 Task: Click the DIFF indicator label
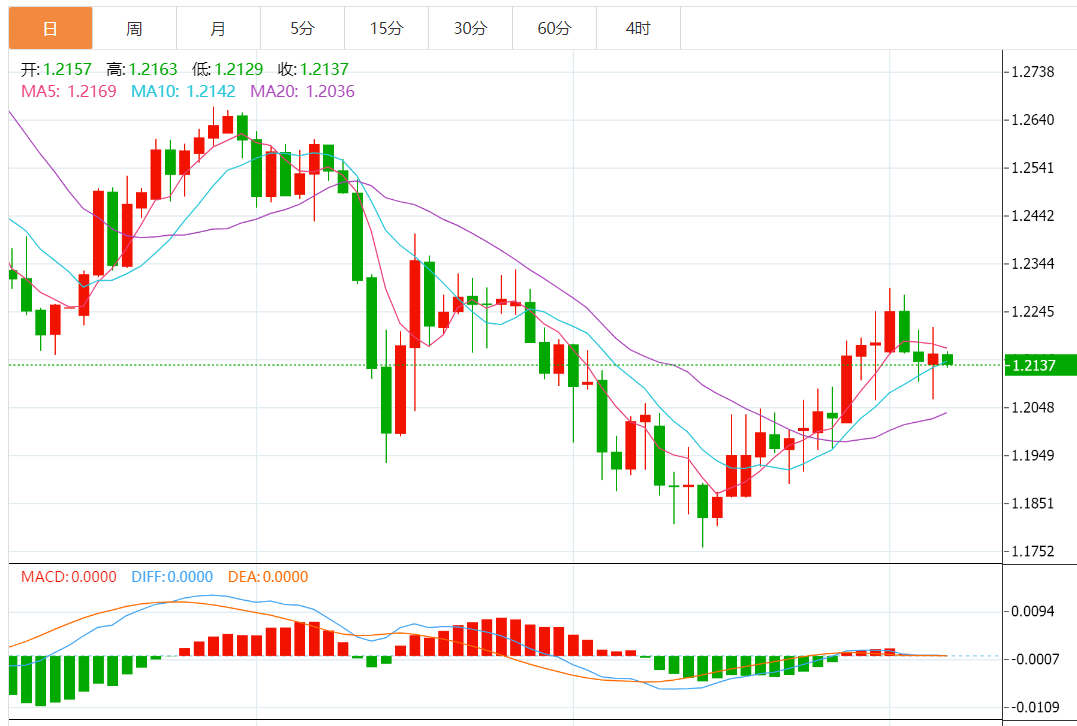(172, 577)
